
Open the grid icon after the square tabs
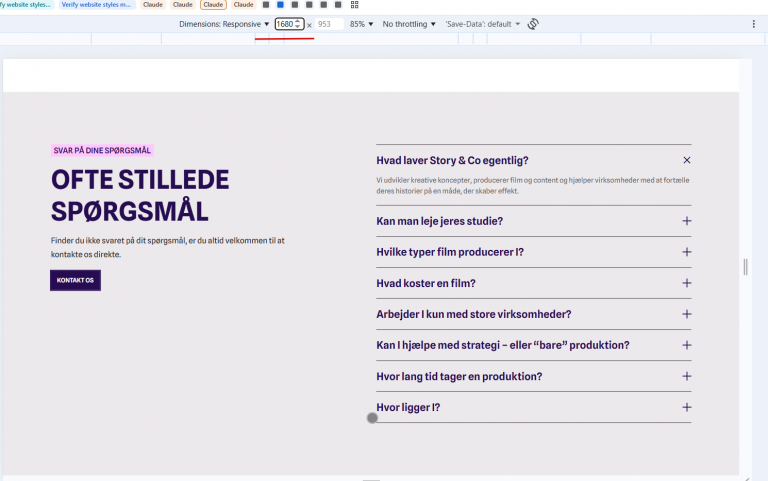coord(355,4)
